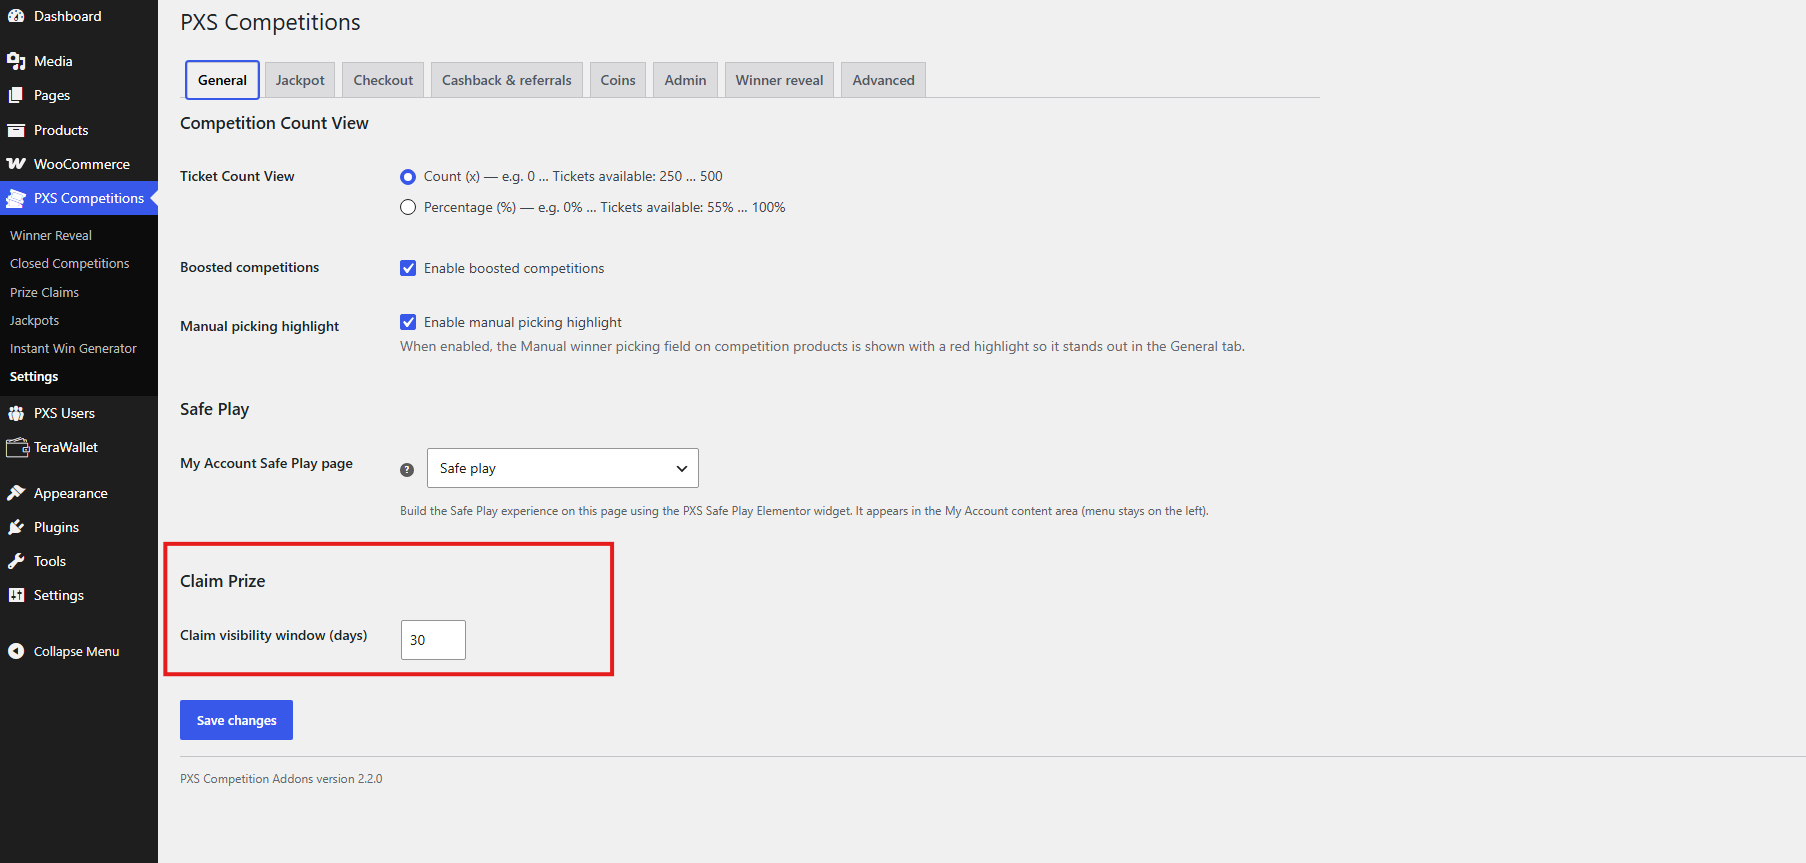
Task: Switch to the Jackpot tab
Action: click(x=300, y=80)
